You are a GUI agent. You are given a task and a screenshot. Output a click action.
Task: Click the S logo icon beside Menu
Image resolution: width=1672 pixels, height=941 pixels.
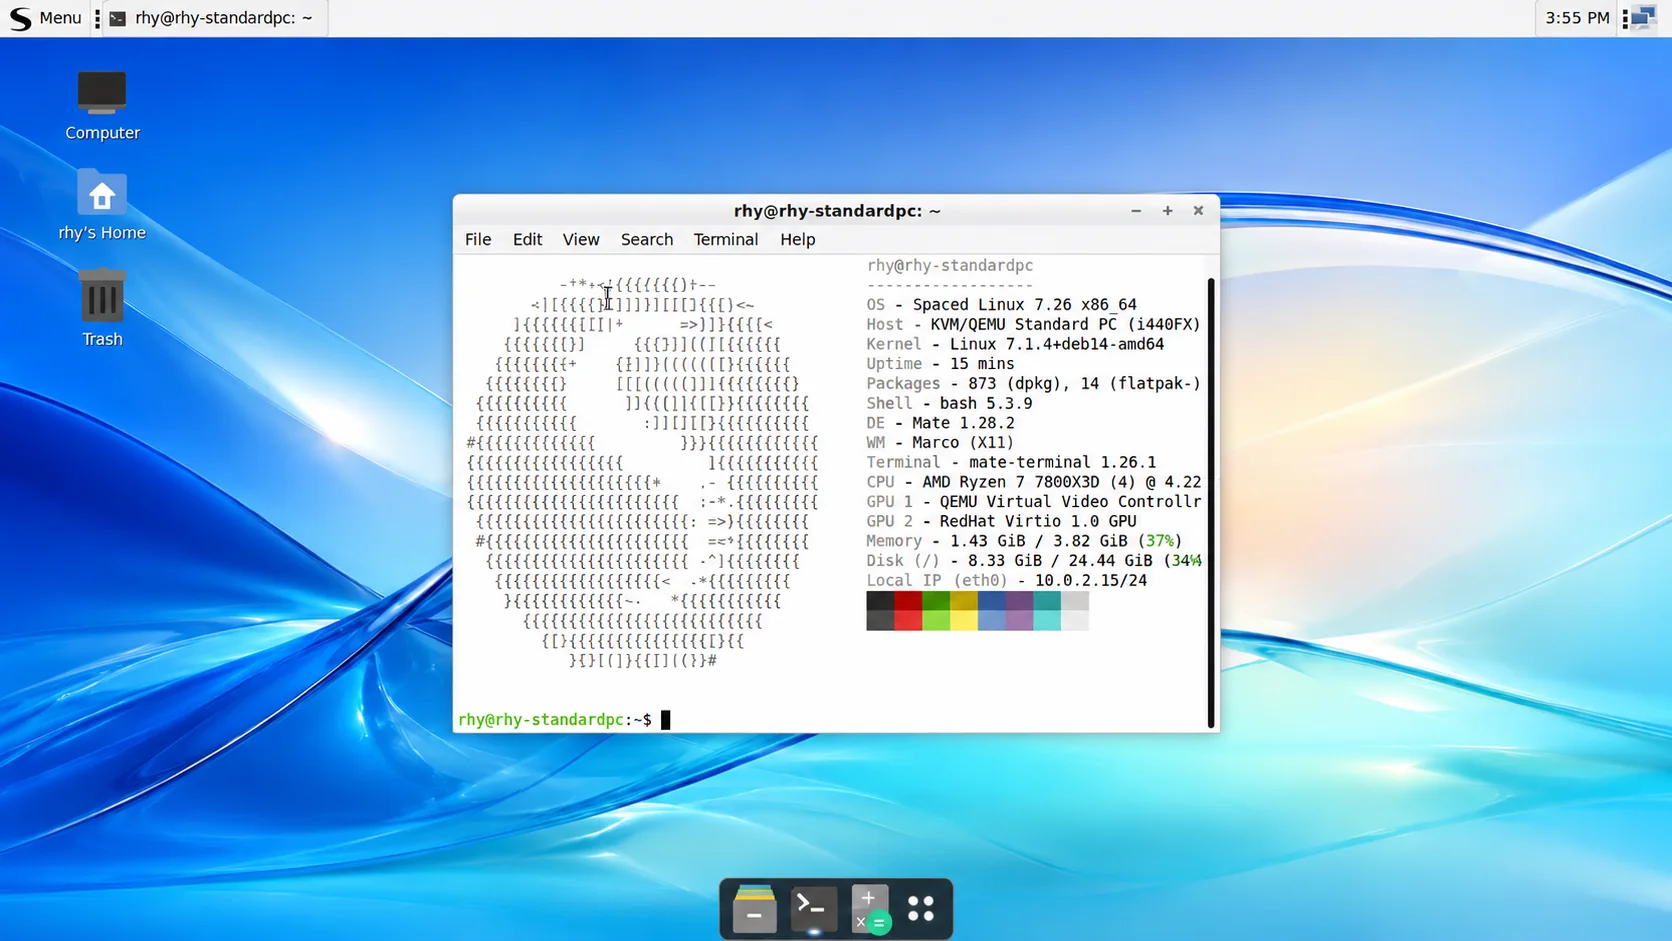tap(20, 18)
